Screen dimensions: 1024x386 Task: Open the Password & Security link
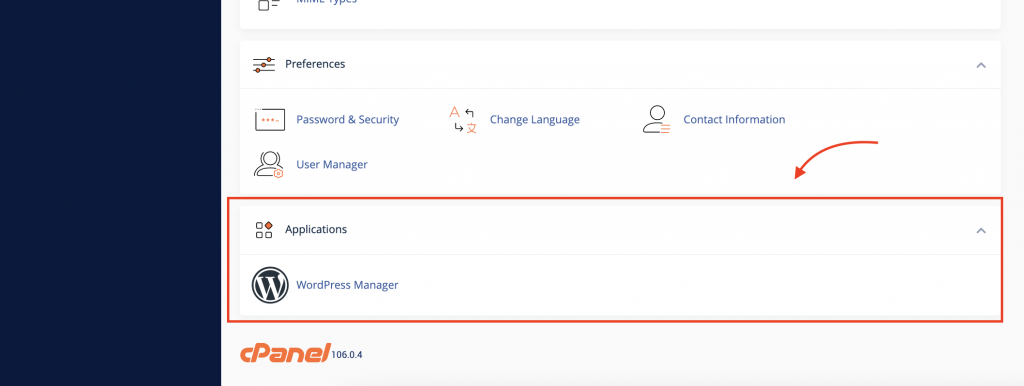(347, 120)
